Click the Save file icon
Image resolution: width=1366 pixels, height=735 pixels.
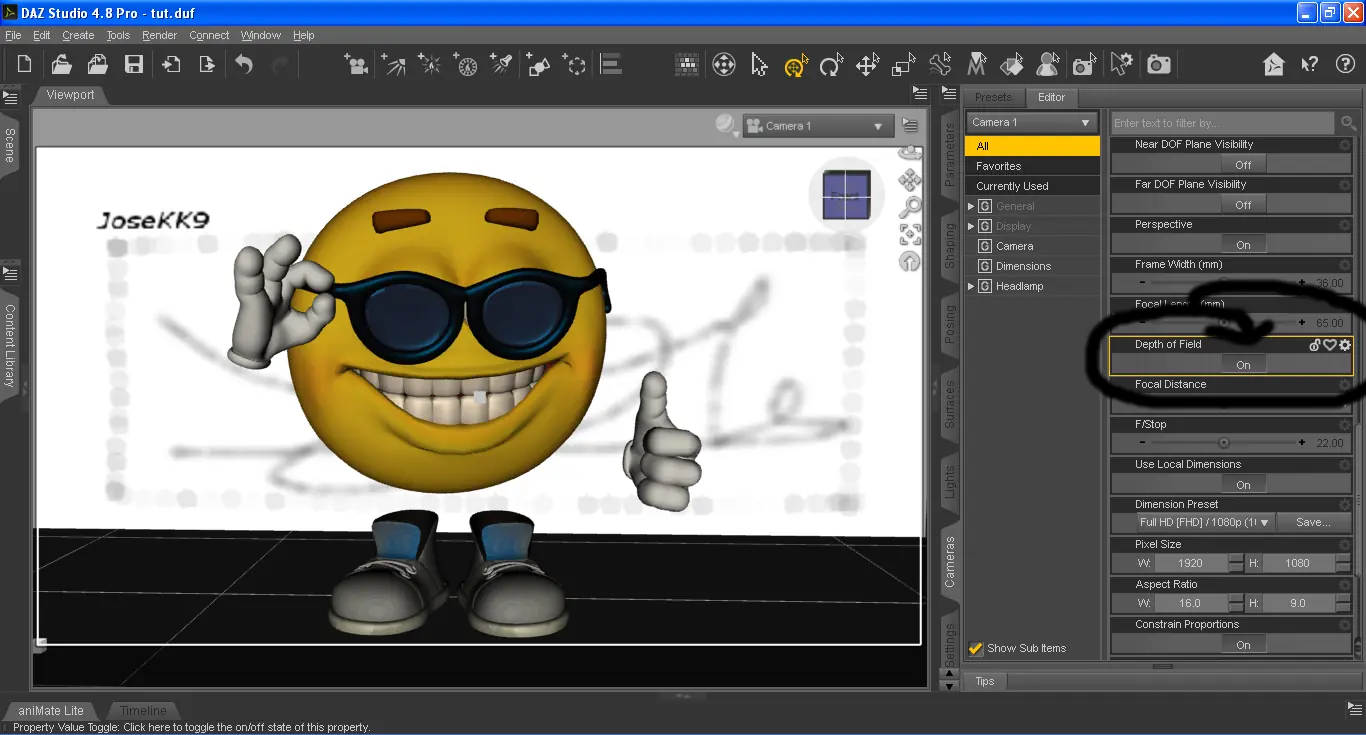click(133, 65)
